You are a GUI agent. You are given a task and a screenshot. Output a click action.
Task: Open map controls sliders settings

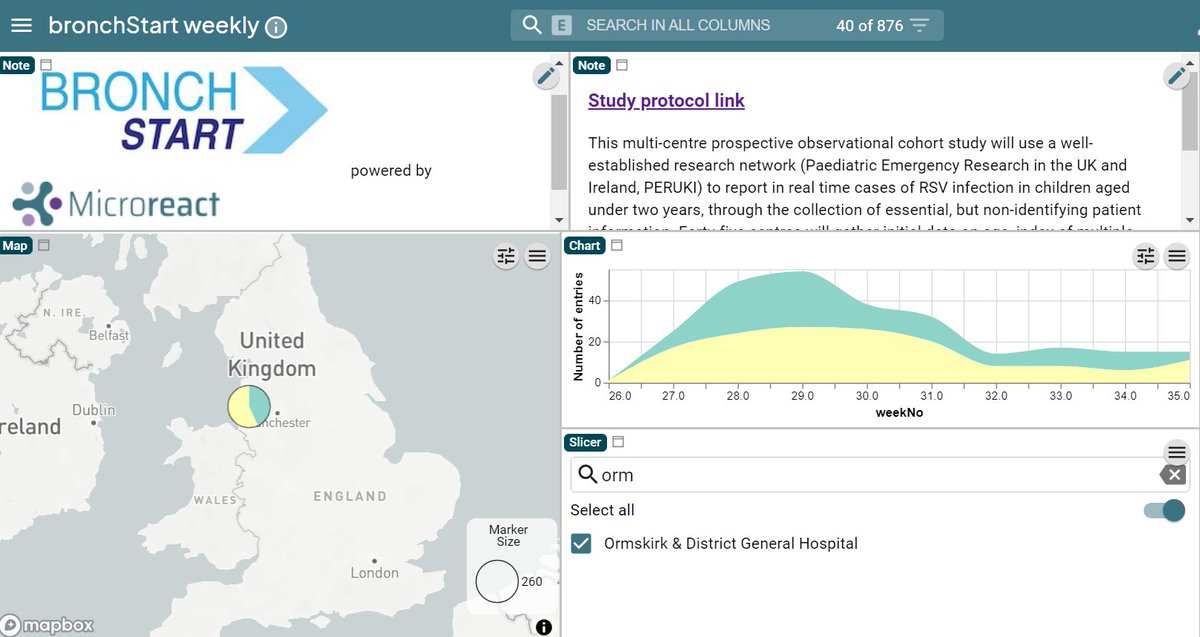coord(506,257)
